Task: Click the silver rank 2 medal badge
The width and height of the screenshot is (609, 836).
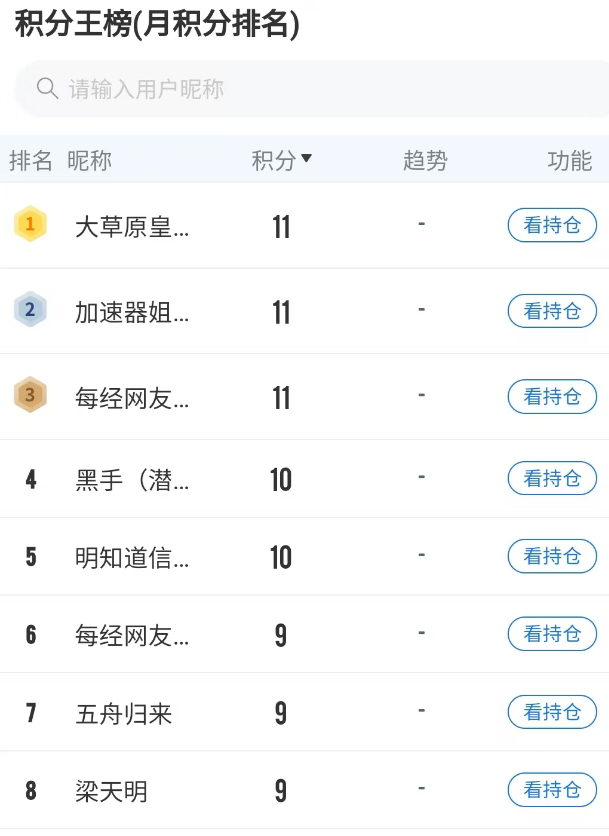Action: pos(30,309)
